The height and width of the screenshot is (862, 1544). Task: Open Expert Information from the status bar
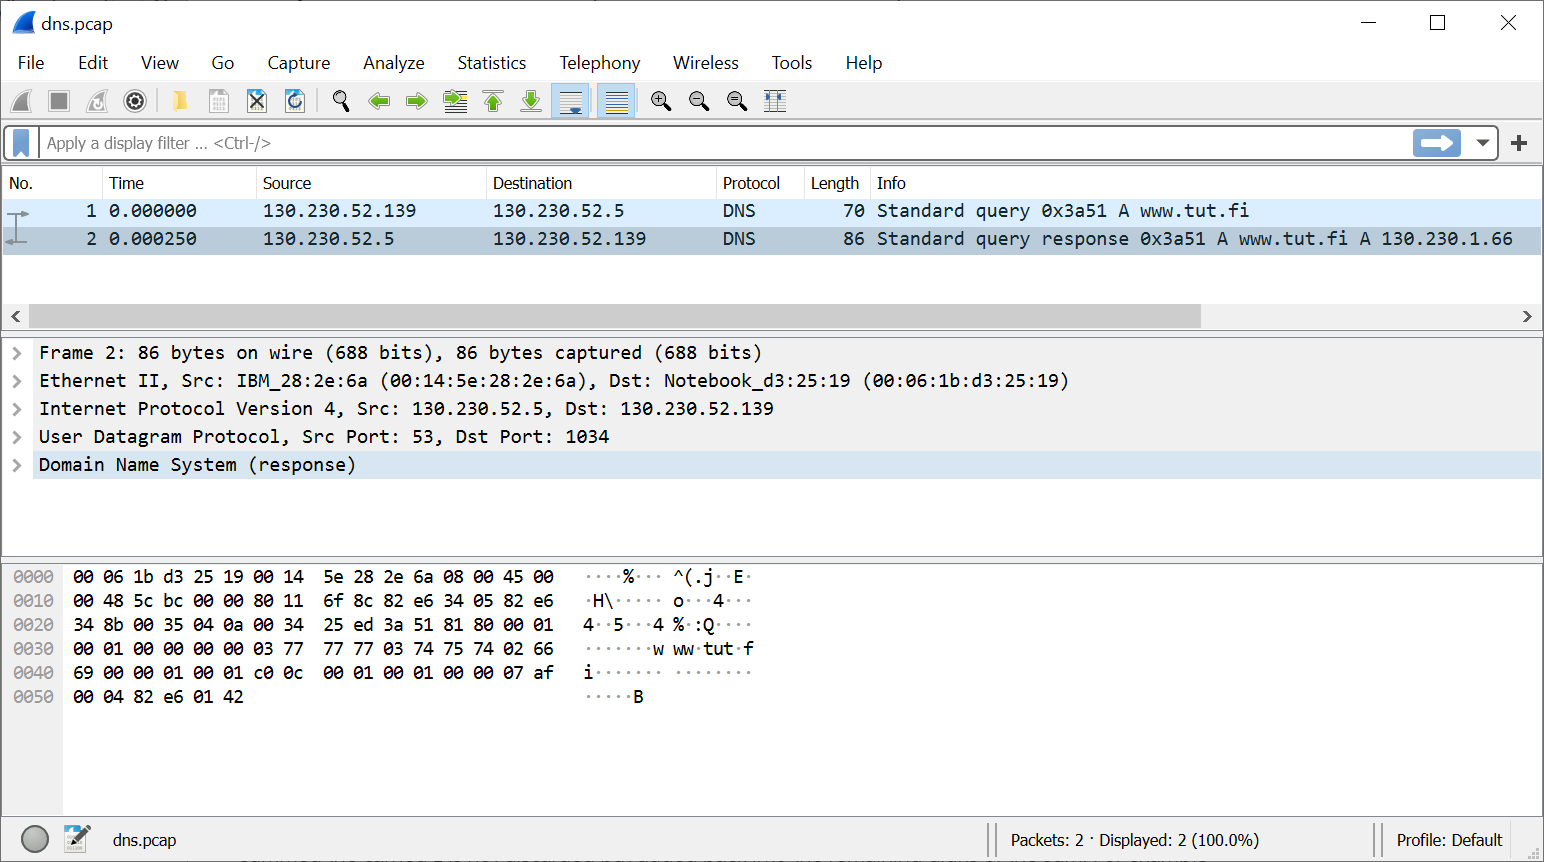(x=34, y=839)
